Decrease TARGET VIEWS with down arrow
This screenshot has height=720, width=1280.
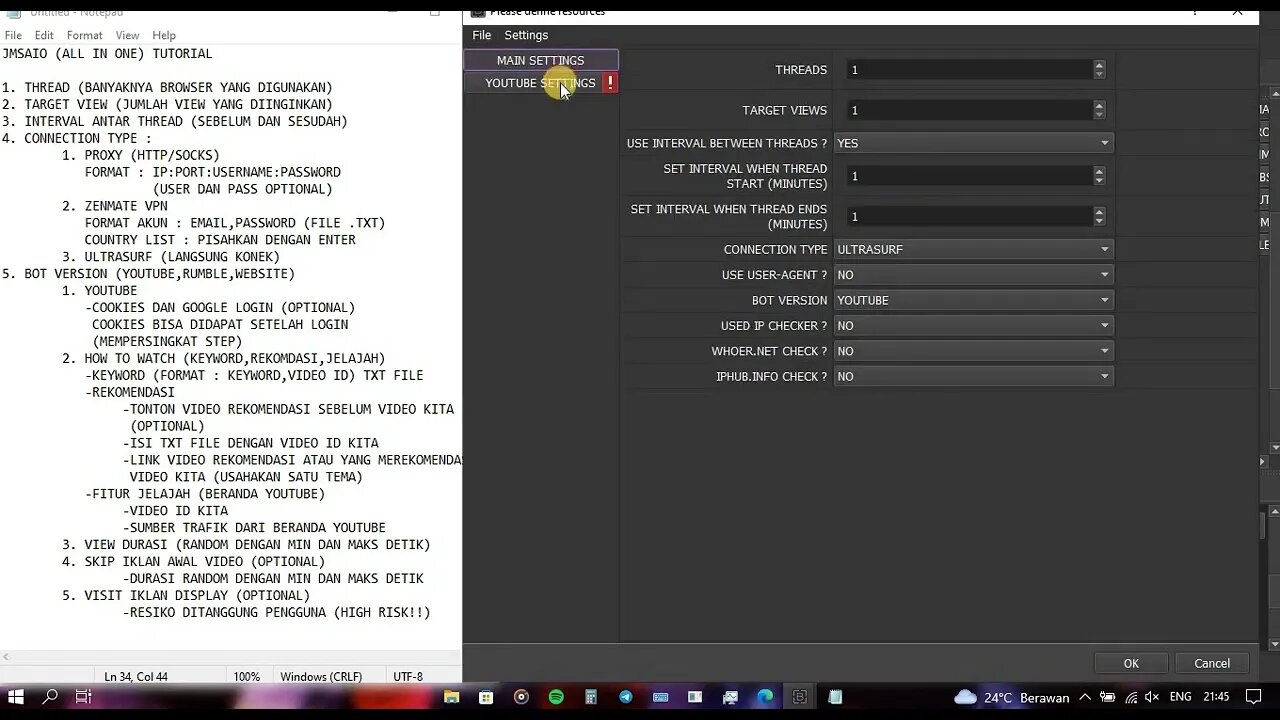point(1099,115)
